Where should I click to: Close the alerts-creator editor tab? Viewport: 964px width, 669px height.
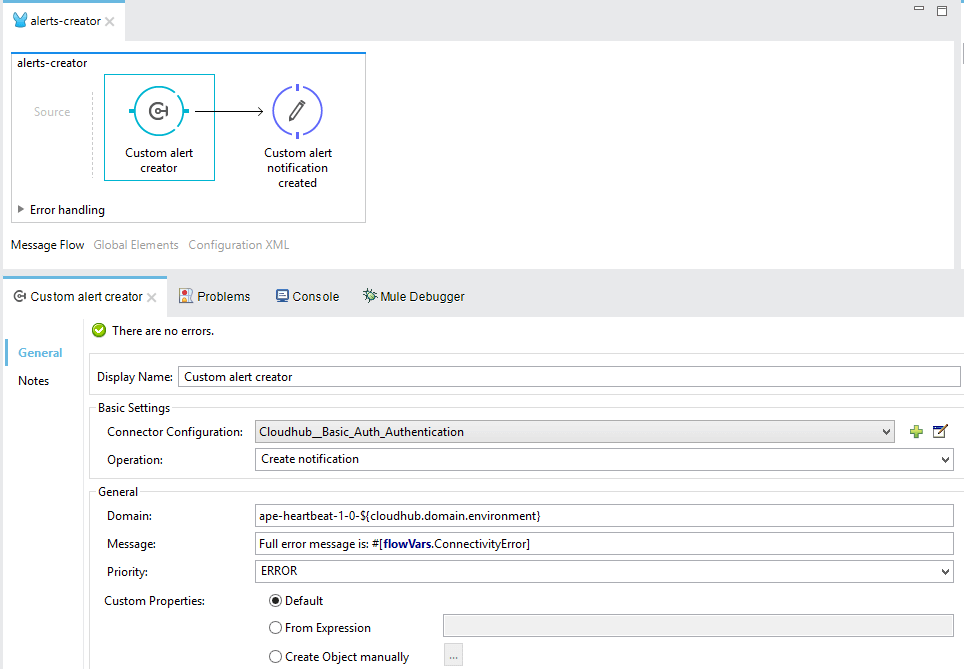pyautogui.click(x=109, y=22)
